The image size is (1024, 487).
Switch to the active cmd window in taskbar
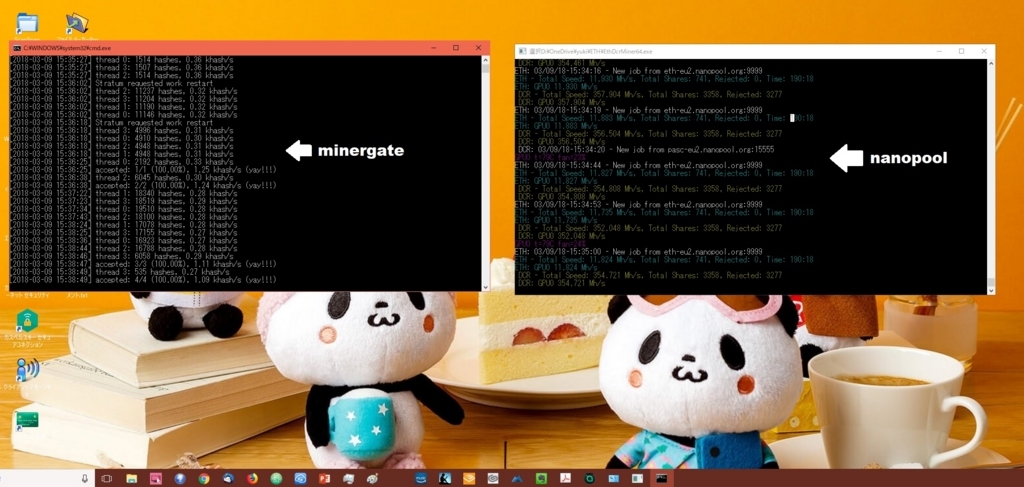(x=662, y=479)
